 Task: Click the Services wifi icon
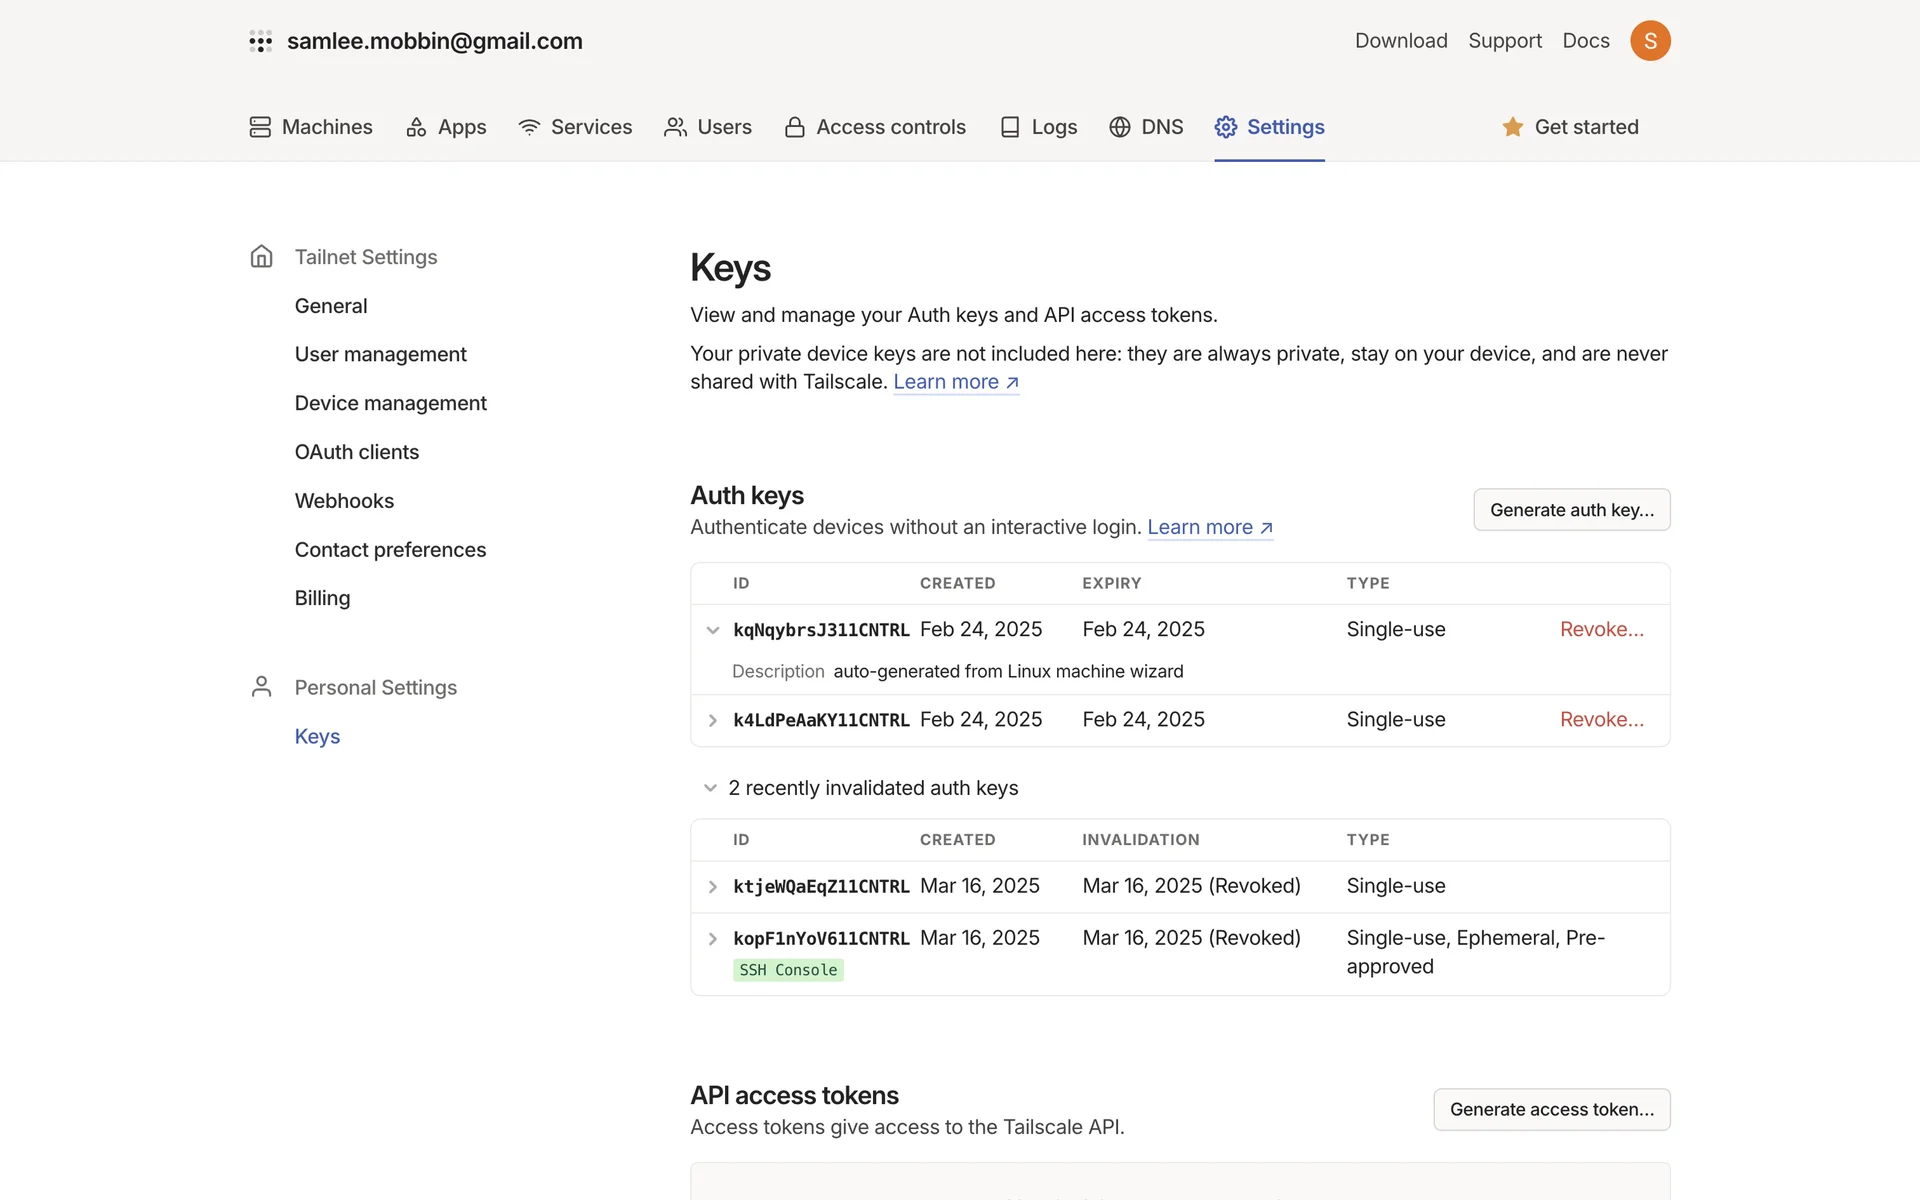click(529, 127)
